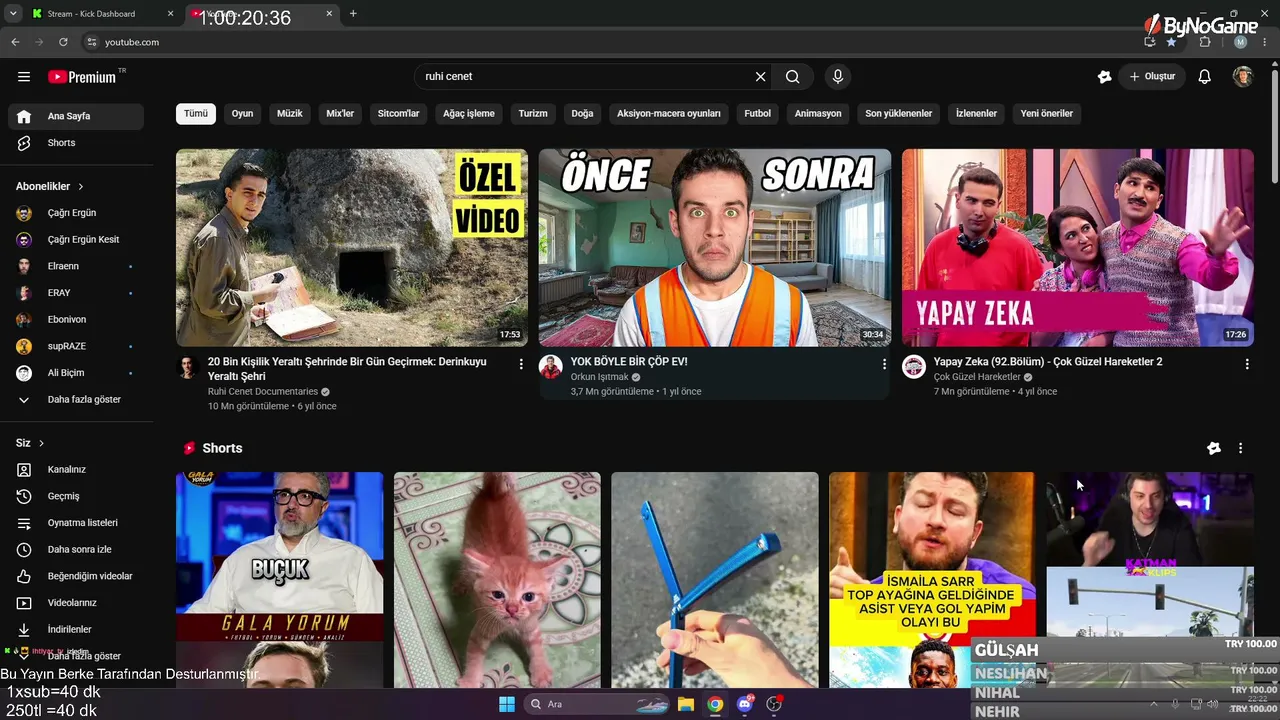1280x720 pixels.
Task: Expand Abonelikler subscriptions section
Action: [50, 187]
